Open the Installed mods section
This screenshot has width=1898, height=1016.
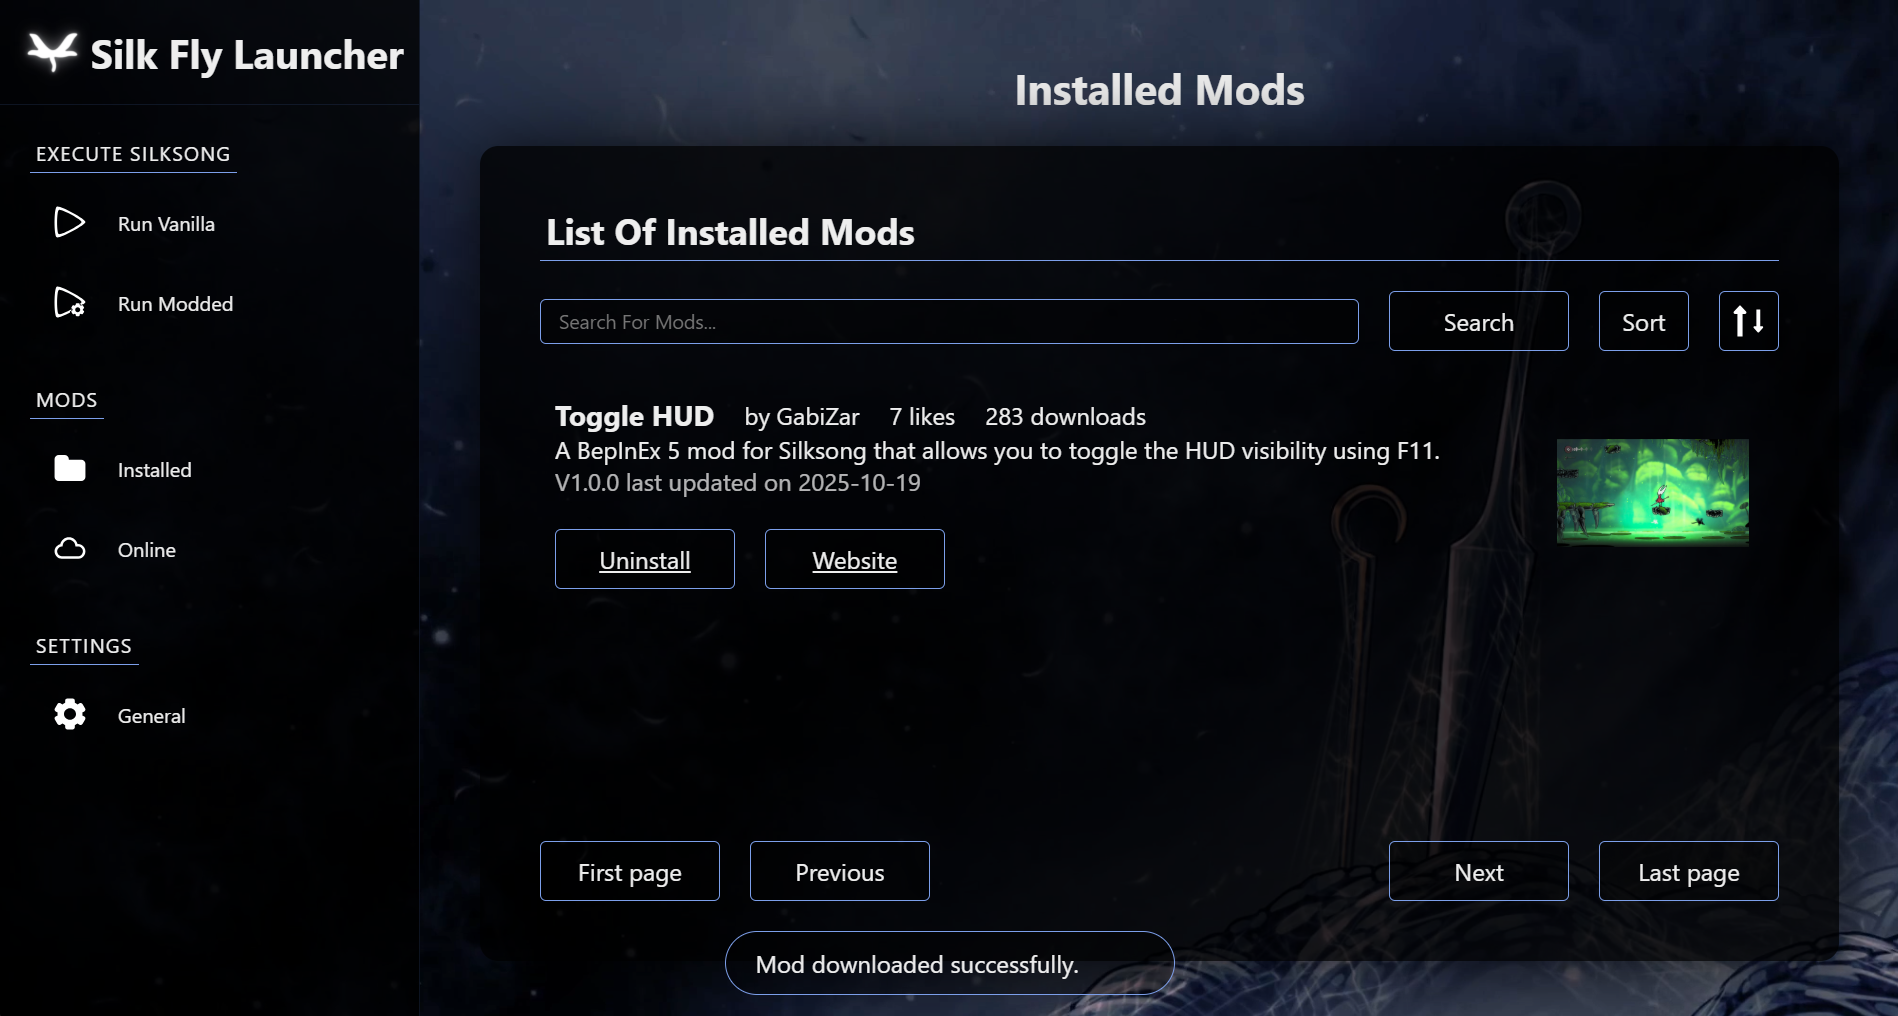click(x=154, y=470)
